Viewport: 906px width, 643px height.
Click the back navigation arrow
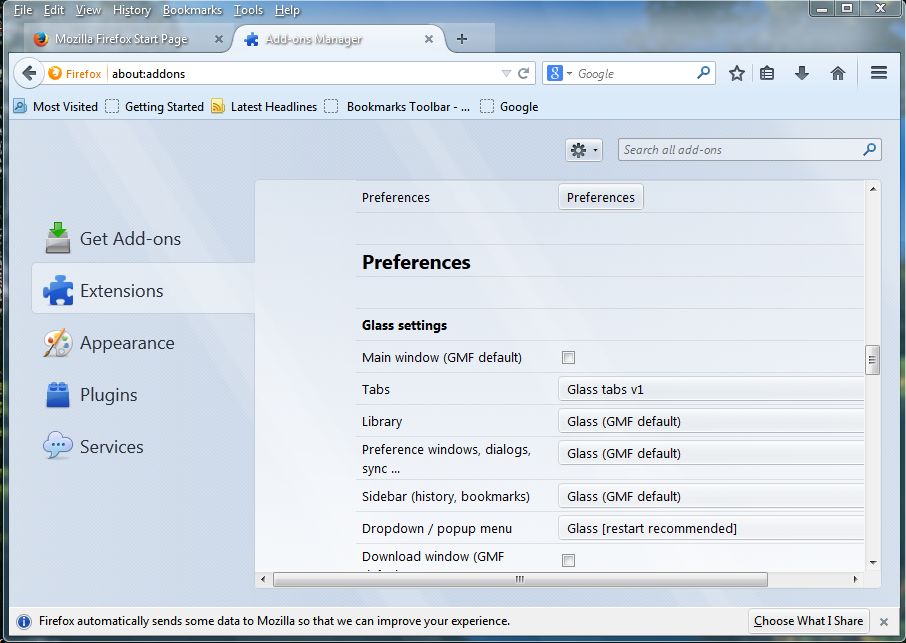(x=29, y=73)
